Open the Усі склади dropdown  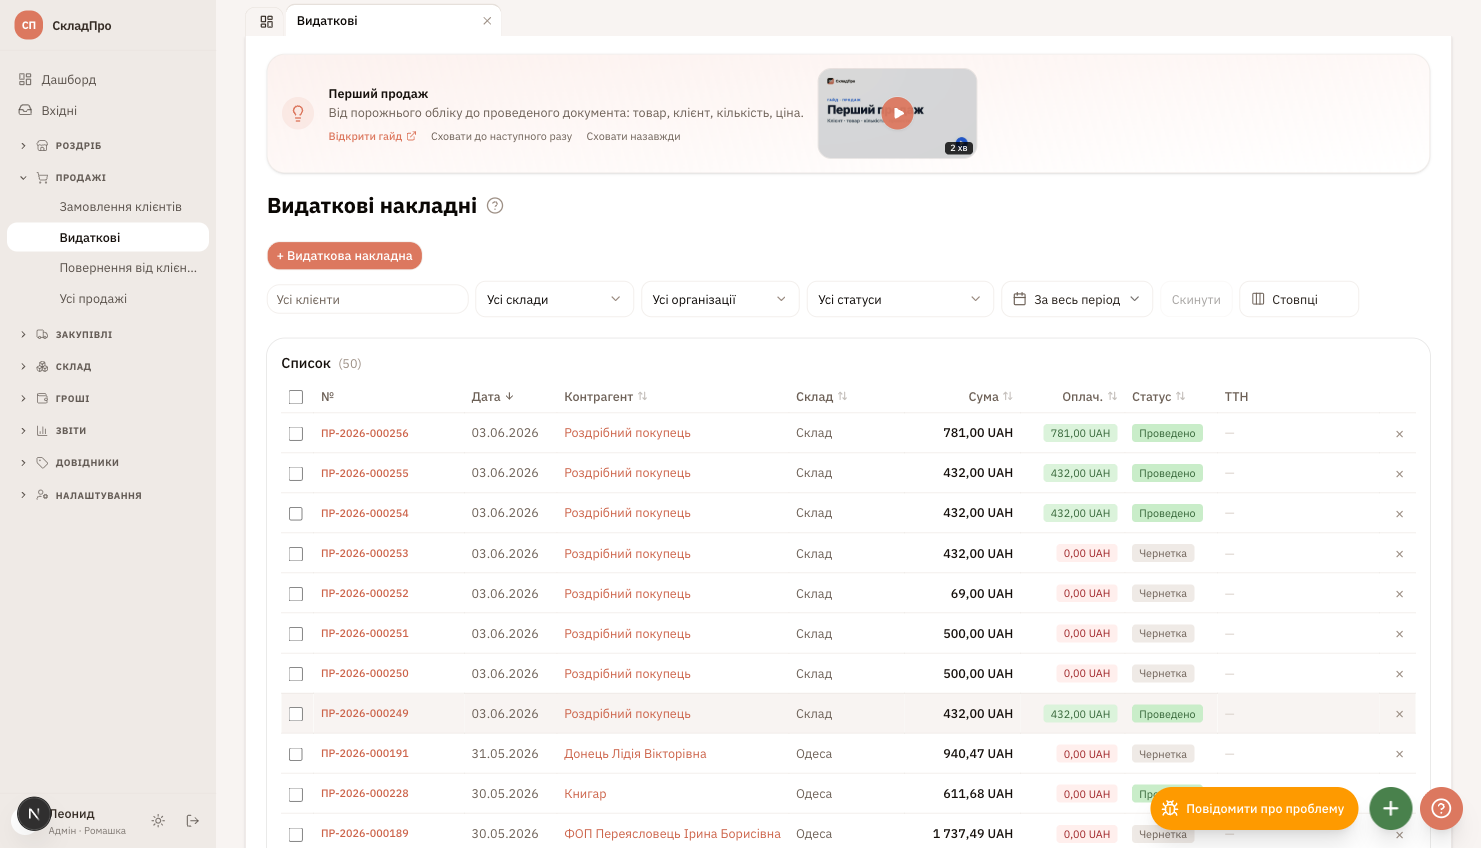tap(554, 299)
